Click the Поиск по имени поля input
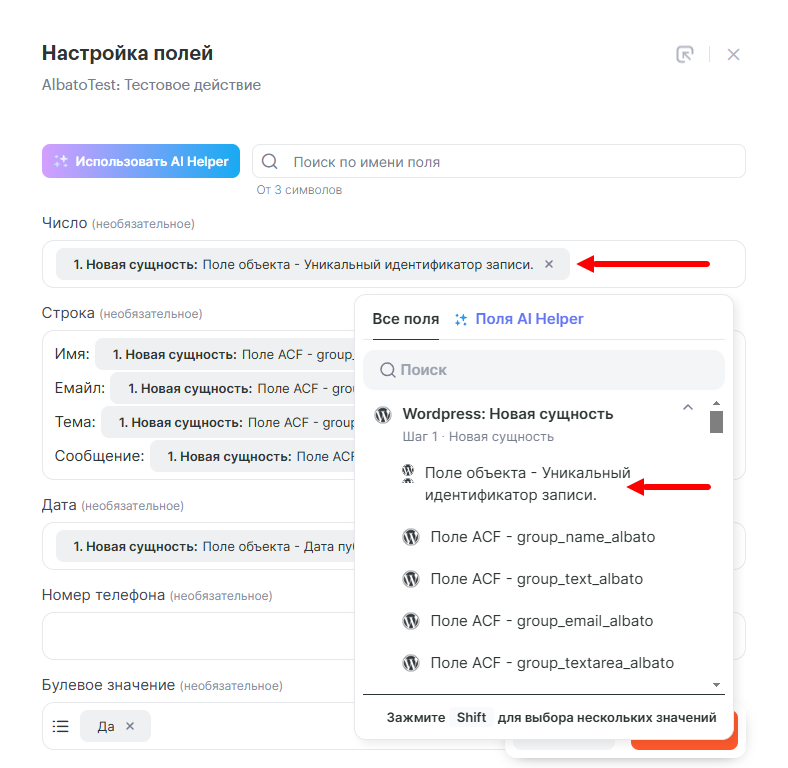 tap(510, 162)
